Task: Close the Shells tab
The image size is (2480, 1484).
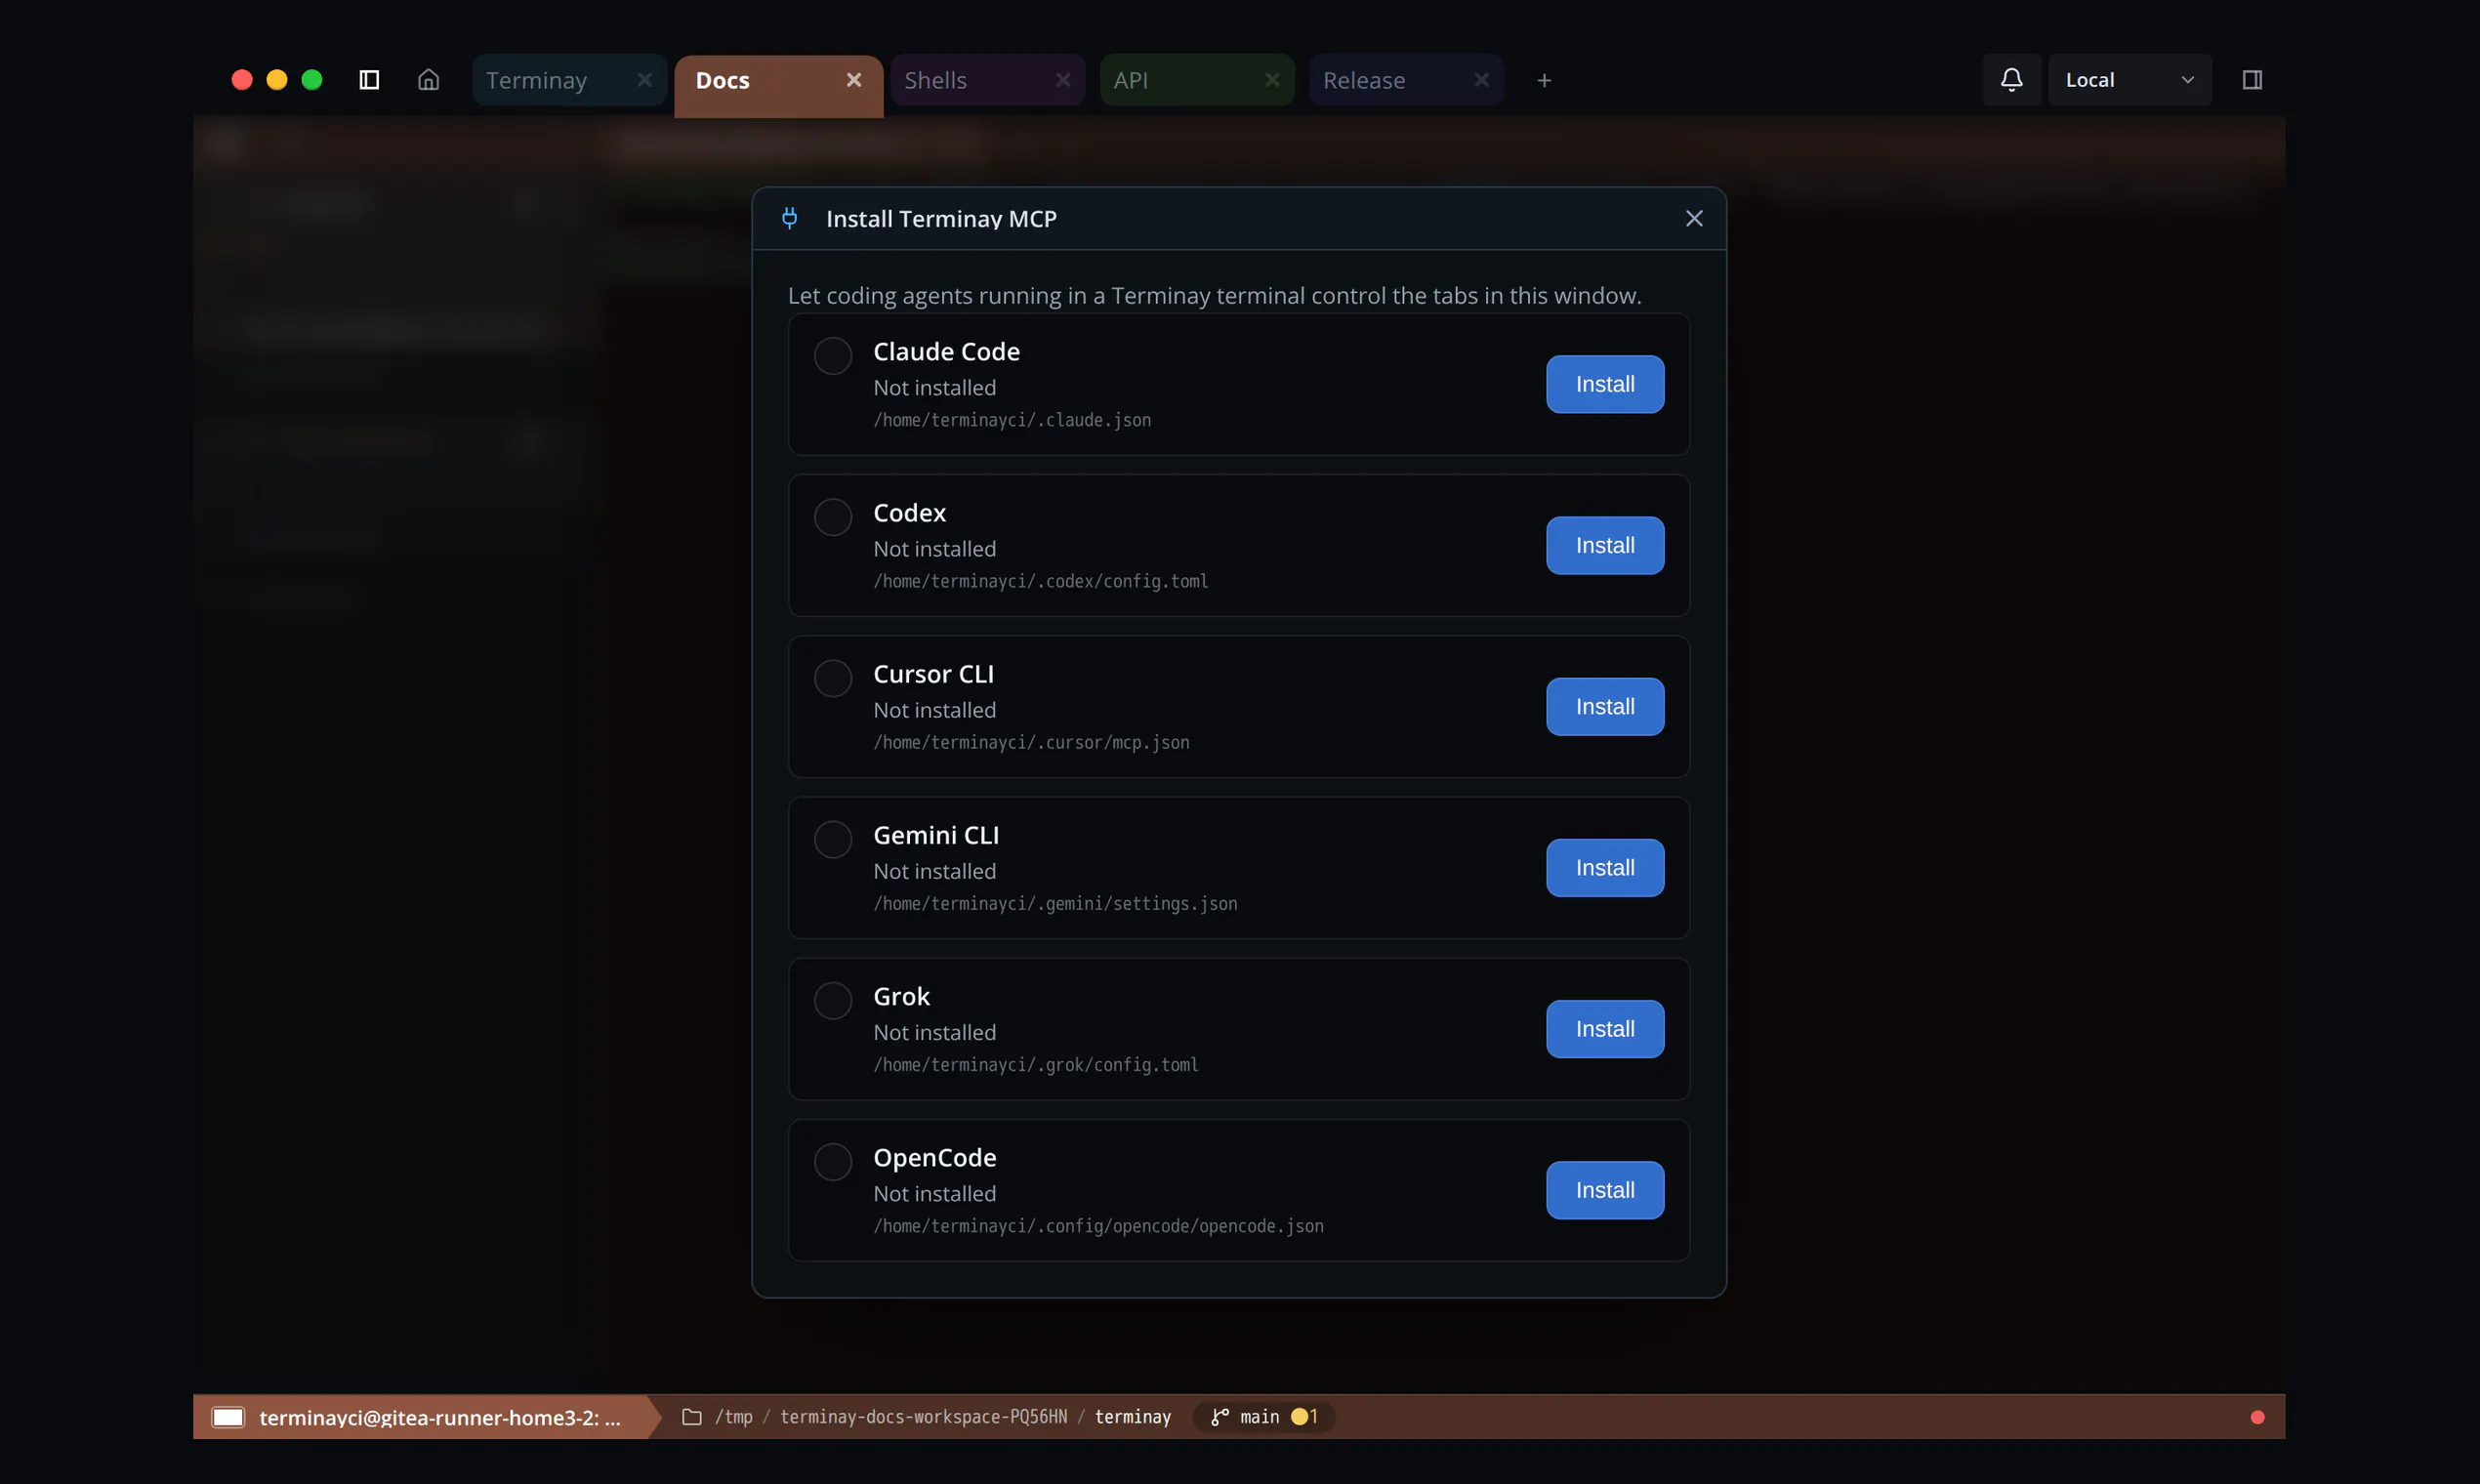Action: pos(1063,80)
